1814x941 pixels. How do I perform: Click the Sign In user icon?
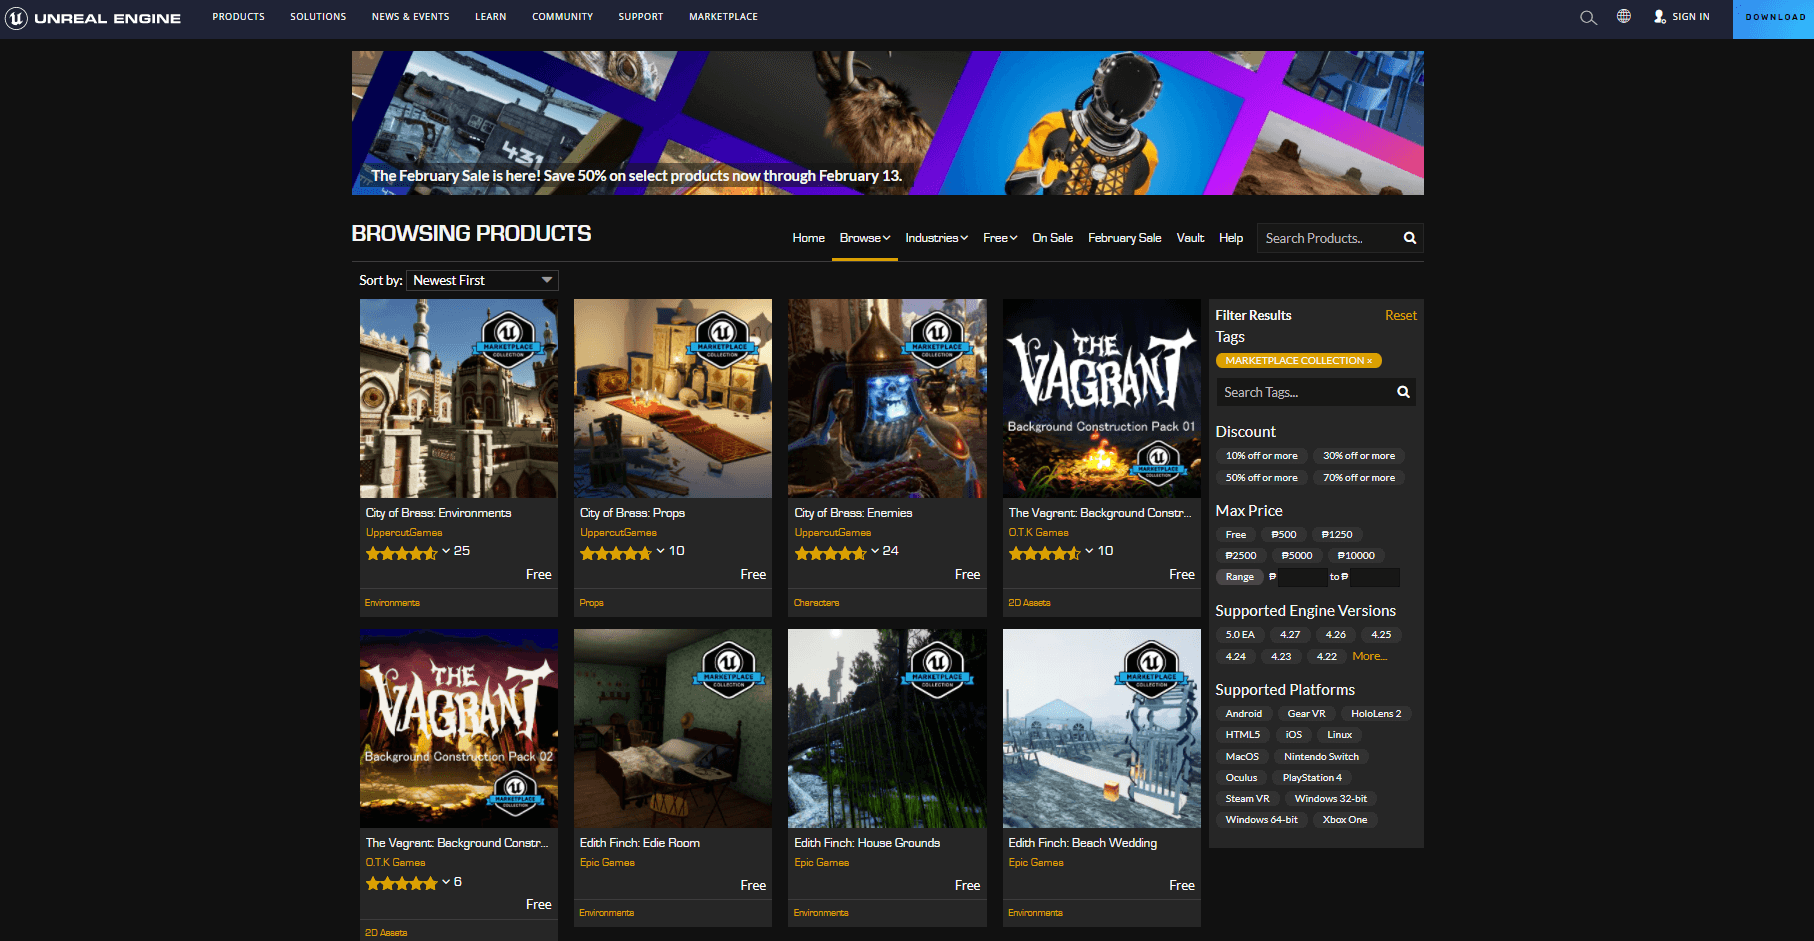[1660, 17]
